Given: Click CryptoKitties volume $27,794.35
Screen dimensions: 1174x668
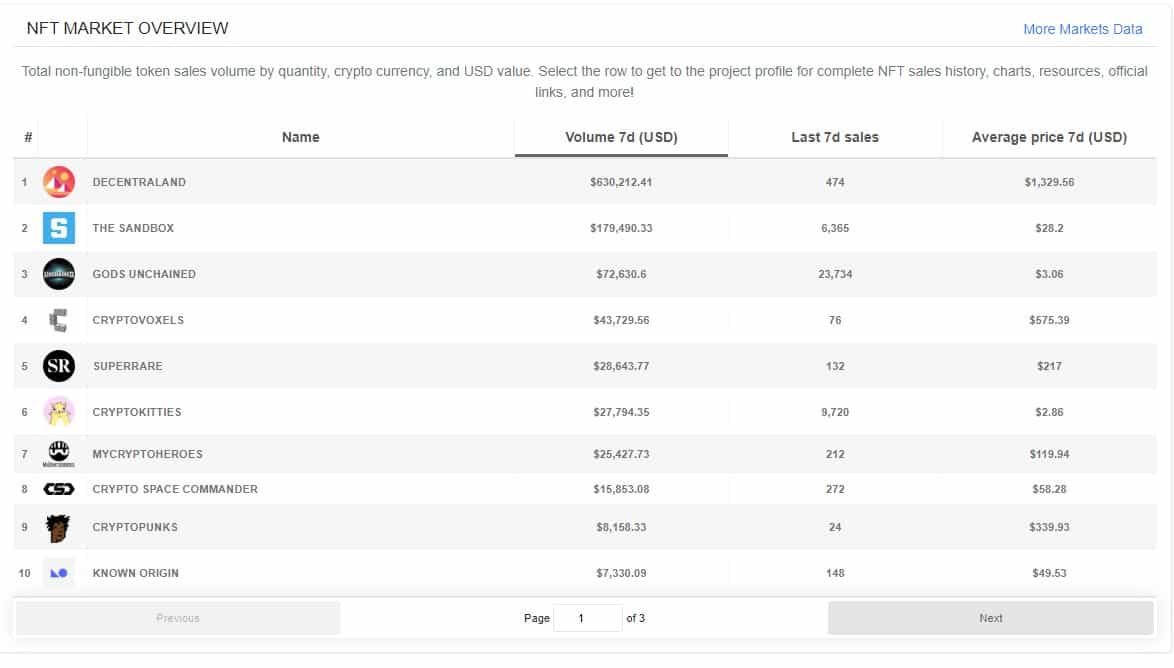Looking at the screenshot, I should [621, 412].
